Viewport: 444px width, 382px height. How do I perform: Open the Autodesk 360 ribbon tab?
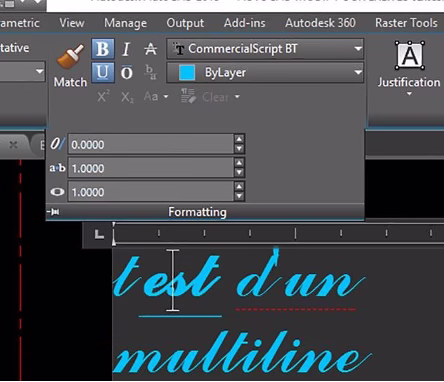click(320, 23)
